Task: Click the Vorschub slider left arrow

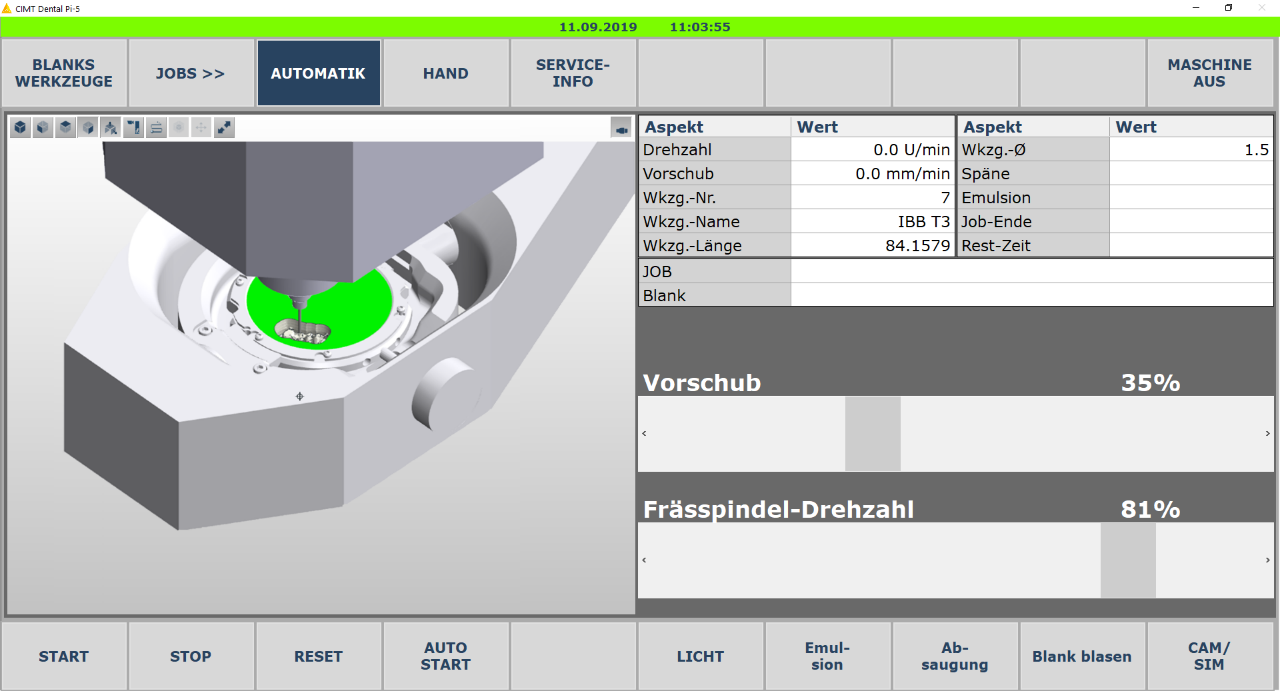Action: [644, 434]
